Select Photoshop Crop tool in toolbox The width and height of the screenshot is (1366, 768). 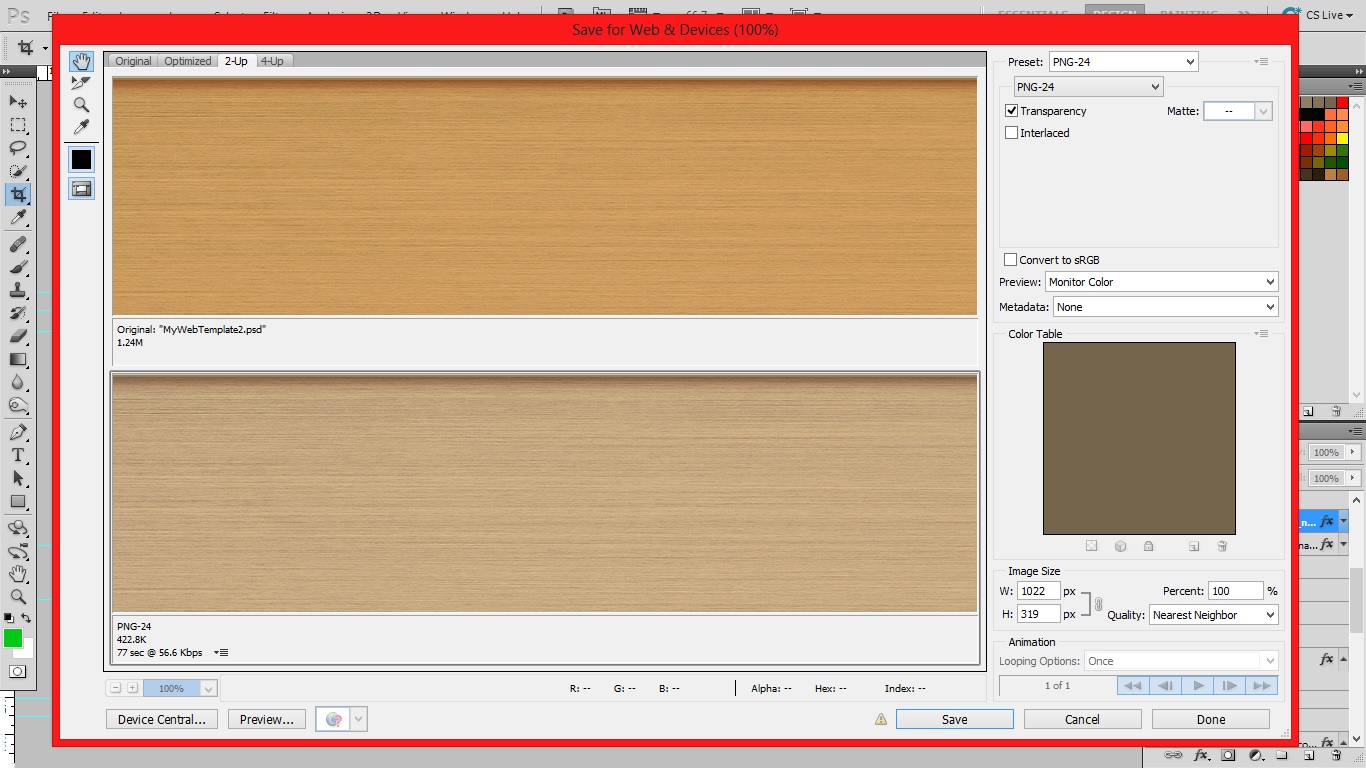[18, 194]
